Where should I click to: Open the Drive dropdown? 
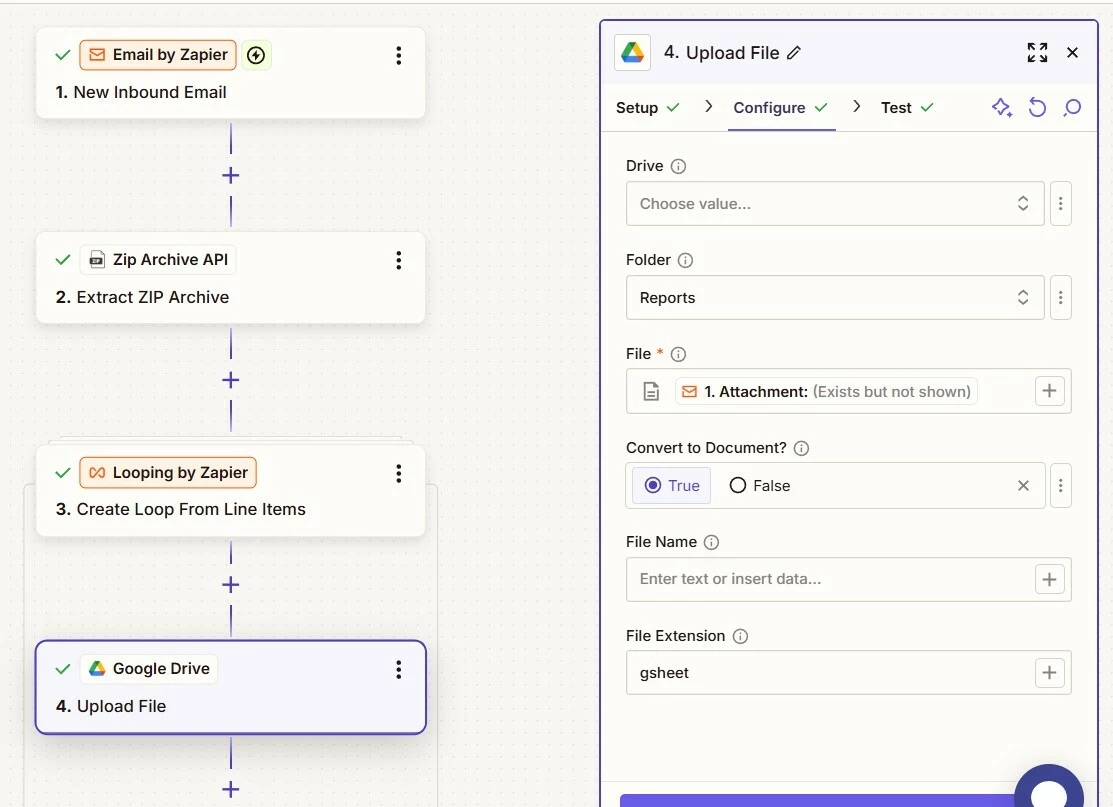coord(835,204)
